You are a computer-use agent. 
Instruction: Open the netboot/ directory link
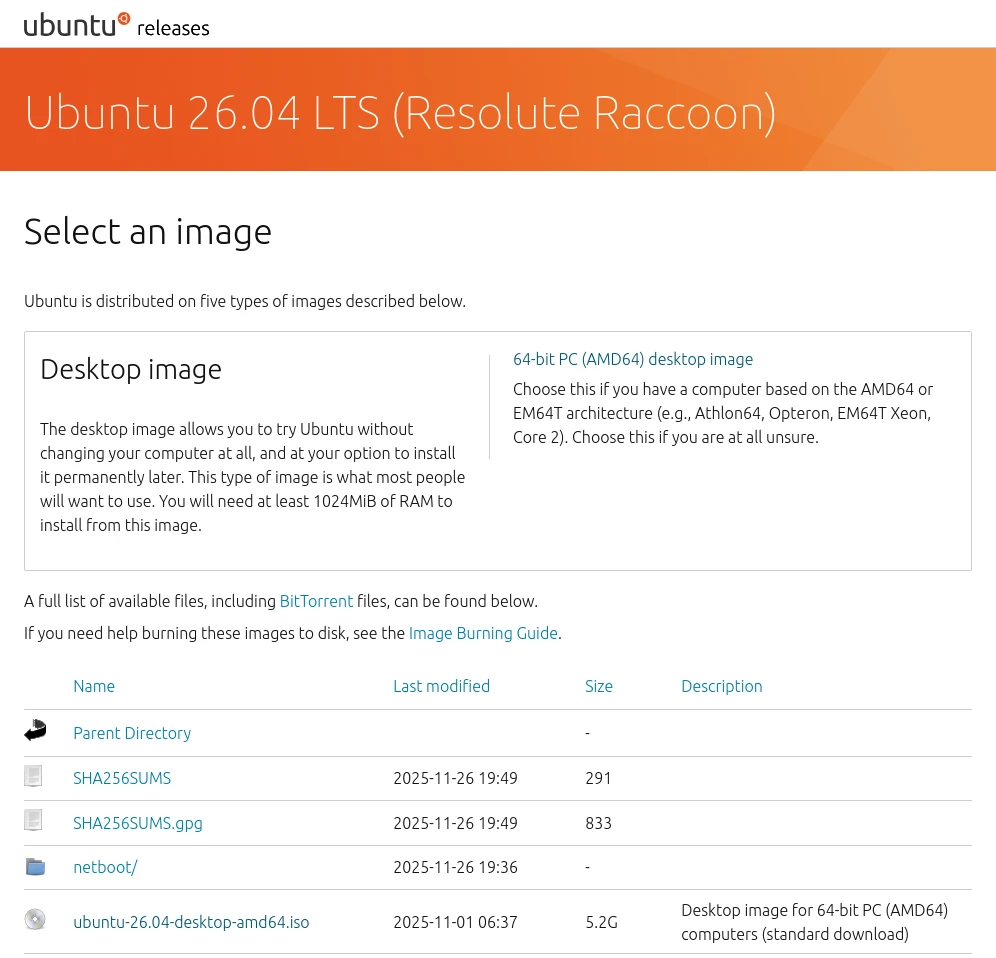click(105, 867)
